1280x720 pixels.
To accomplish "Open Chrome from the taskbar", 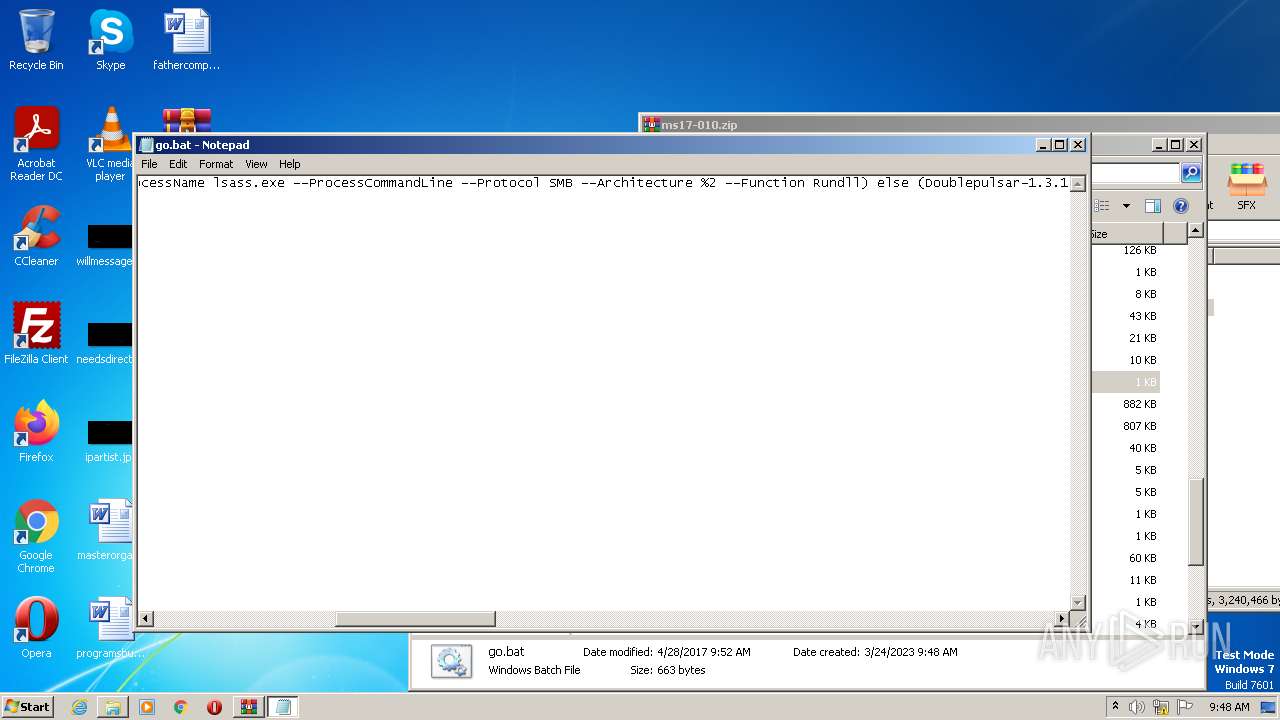I will (181, 707).
